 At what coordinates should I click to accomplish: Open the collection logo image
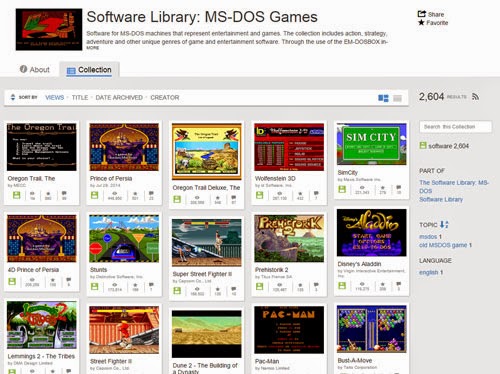click(49, 29)
